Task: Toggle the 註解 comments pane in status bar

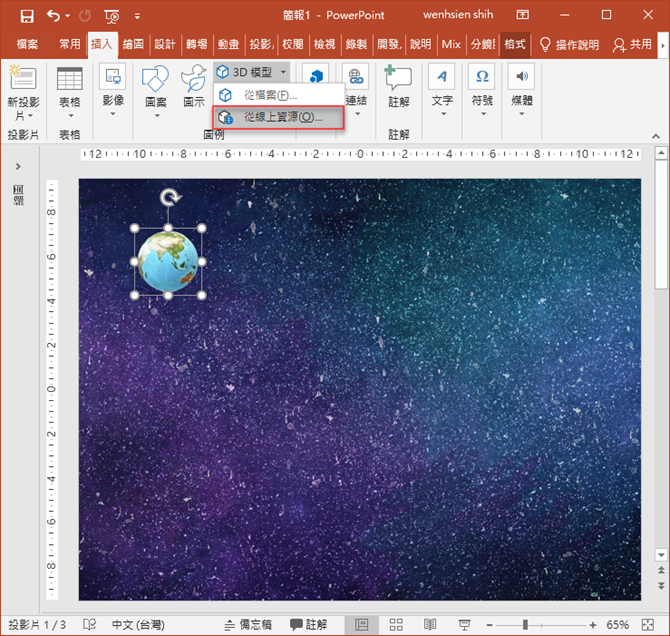Action: (x=309, y=625)
